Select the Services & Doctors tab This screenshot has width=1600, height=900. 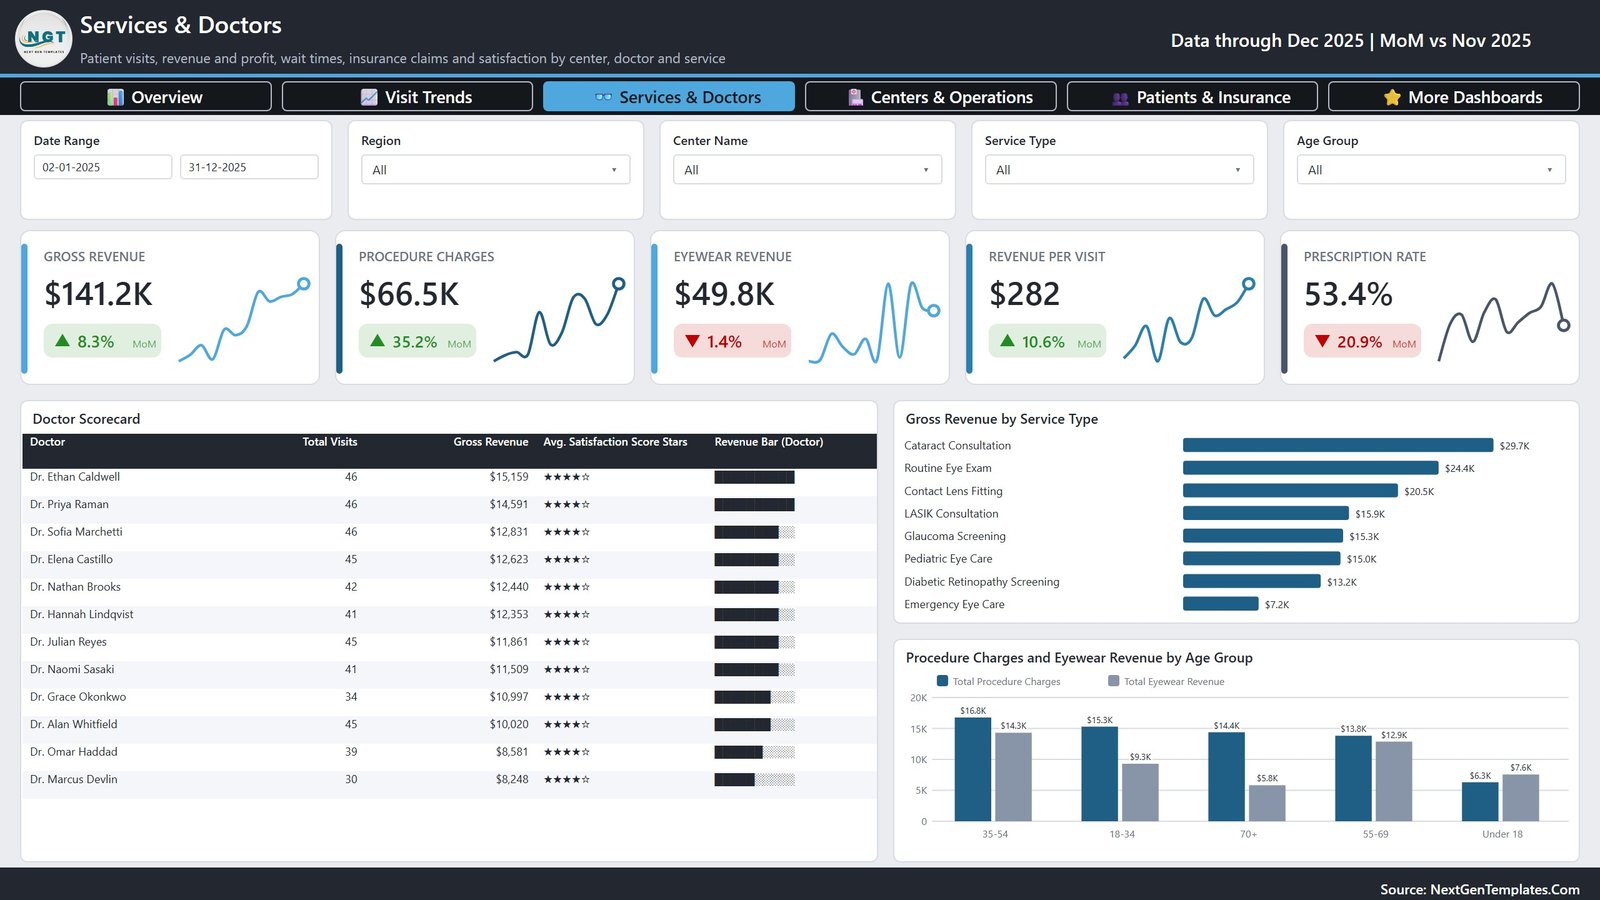tap(669, 97)
